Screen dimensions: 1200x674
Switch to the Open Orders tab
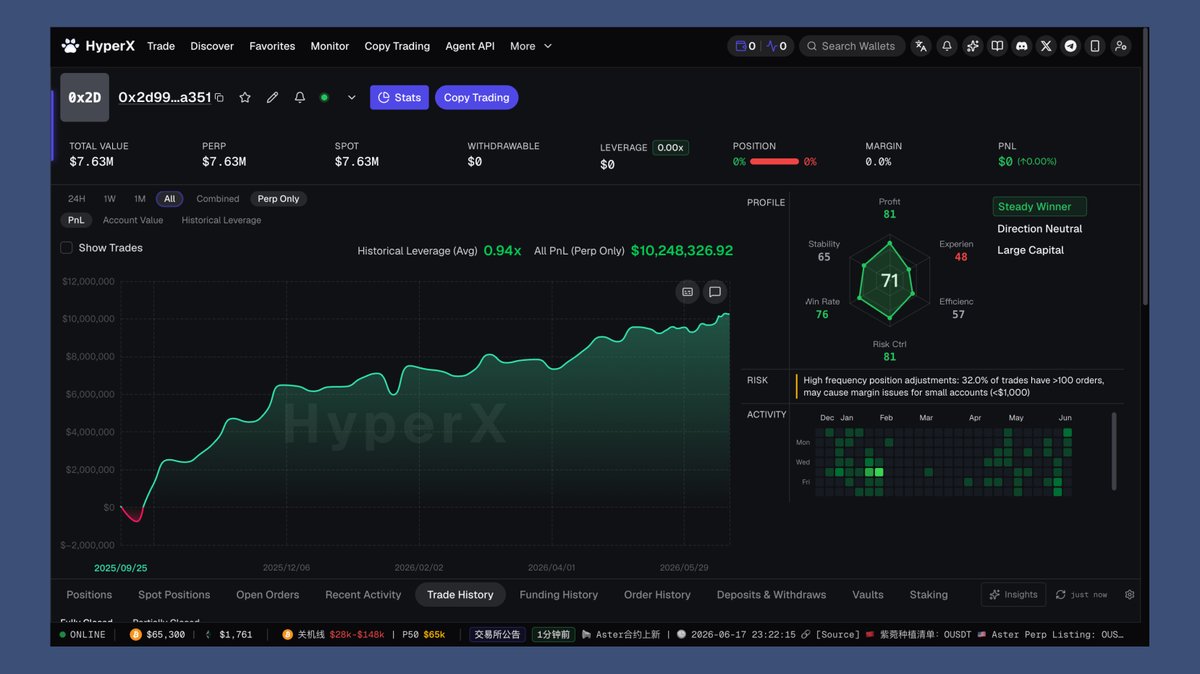pyautogui.click(x=268, y=595)
